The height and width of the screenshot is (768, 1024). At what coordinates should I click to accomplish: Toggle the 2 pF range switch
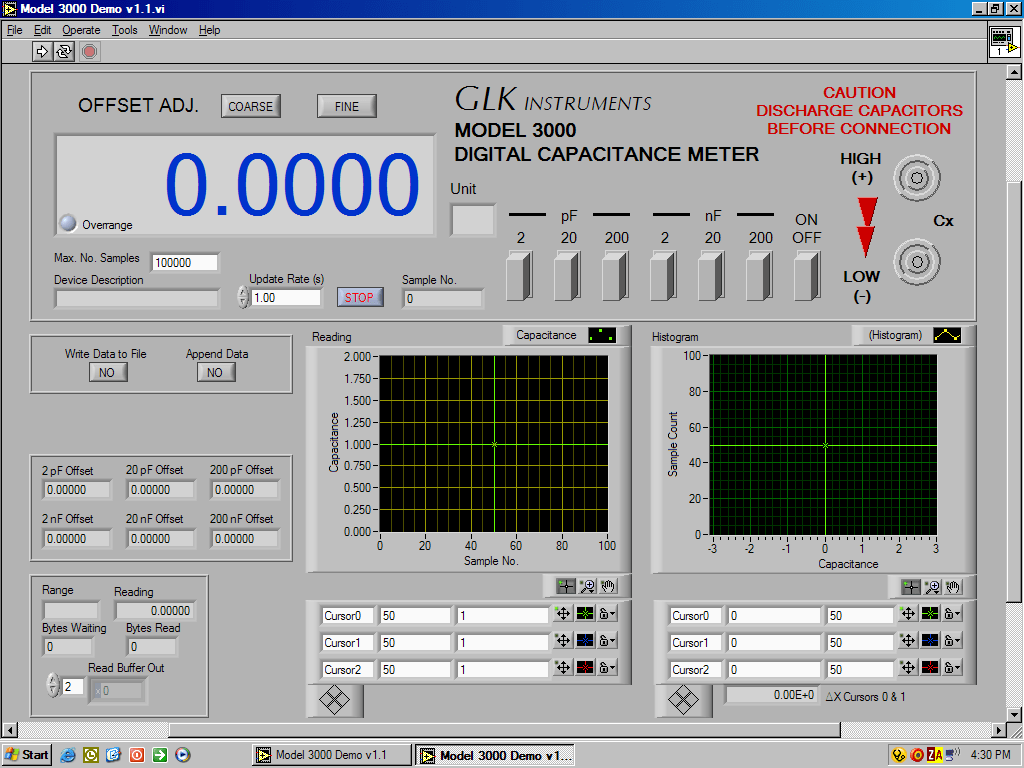pyautogui.click(x=519, y=276)
